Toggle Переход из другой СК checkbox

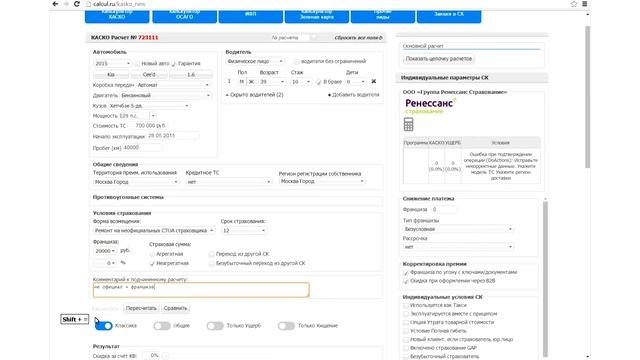point(211,254)
